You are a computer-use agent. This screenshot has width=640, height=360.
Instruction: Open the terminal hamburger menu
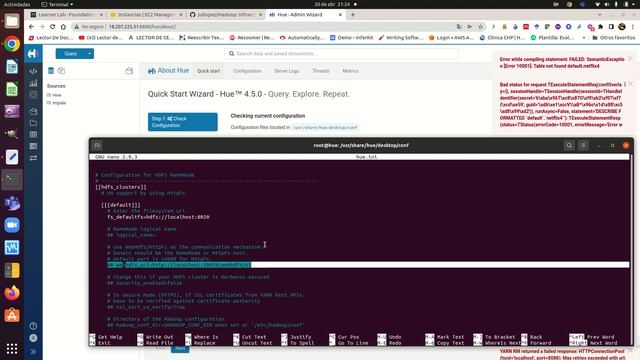583,145
